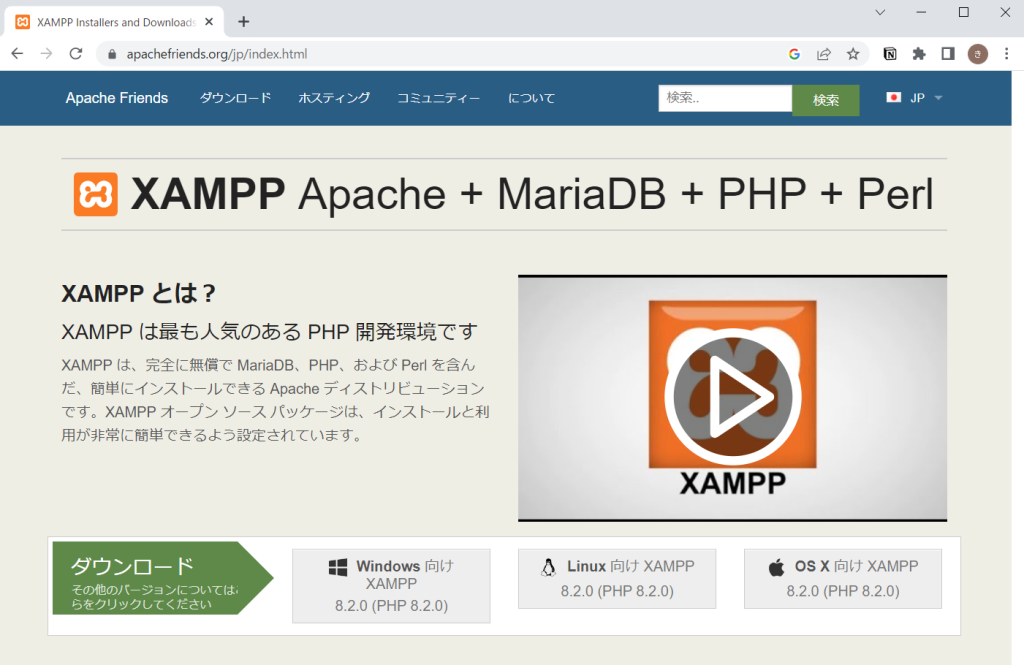The width and height of the screenshot is (1024, 665).
Task: Open Chrome's three-dot menu
Action: point(1006,54)
